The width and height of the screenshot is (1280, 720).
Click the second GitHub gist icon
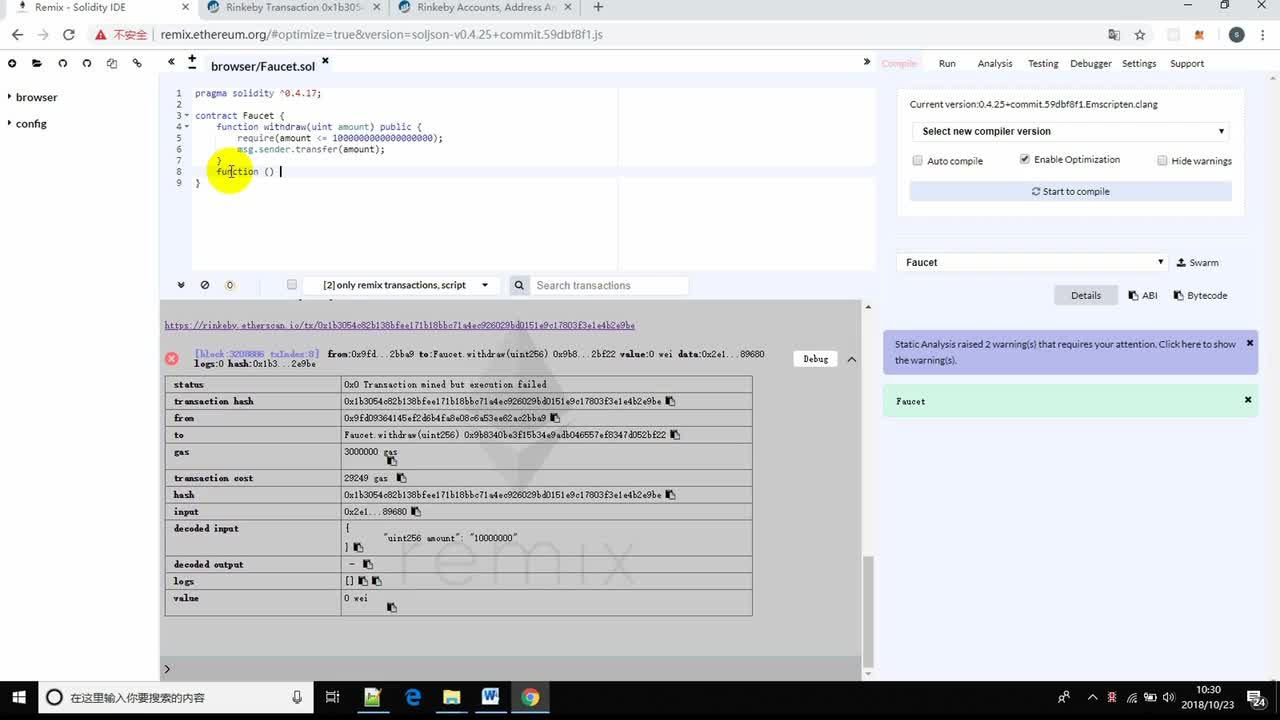[87, 63]
